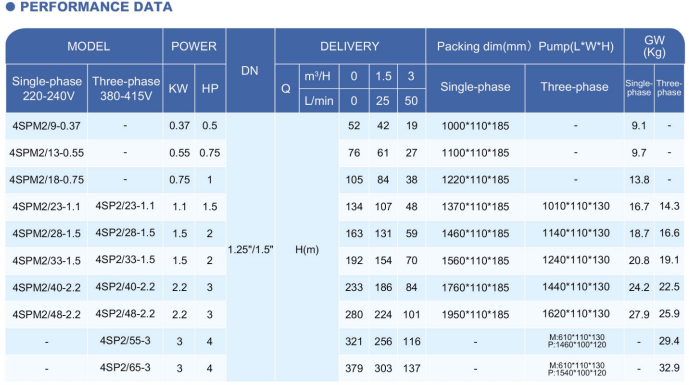Viewport: 689px width, 385px height.
Task: Click the HP subheader
Action: click(x=210, y=89)
